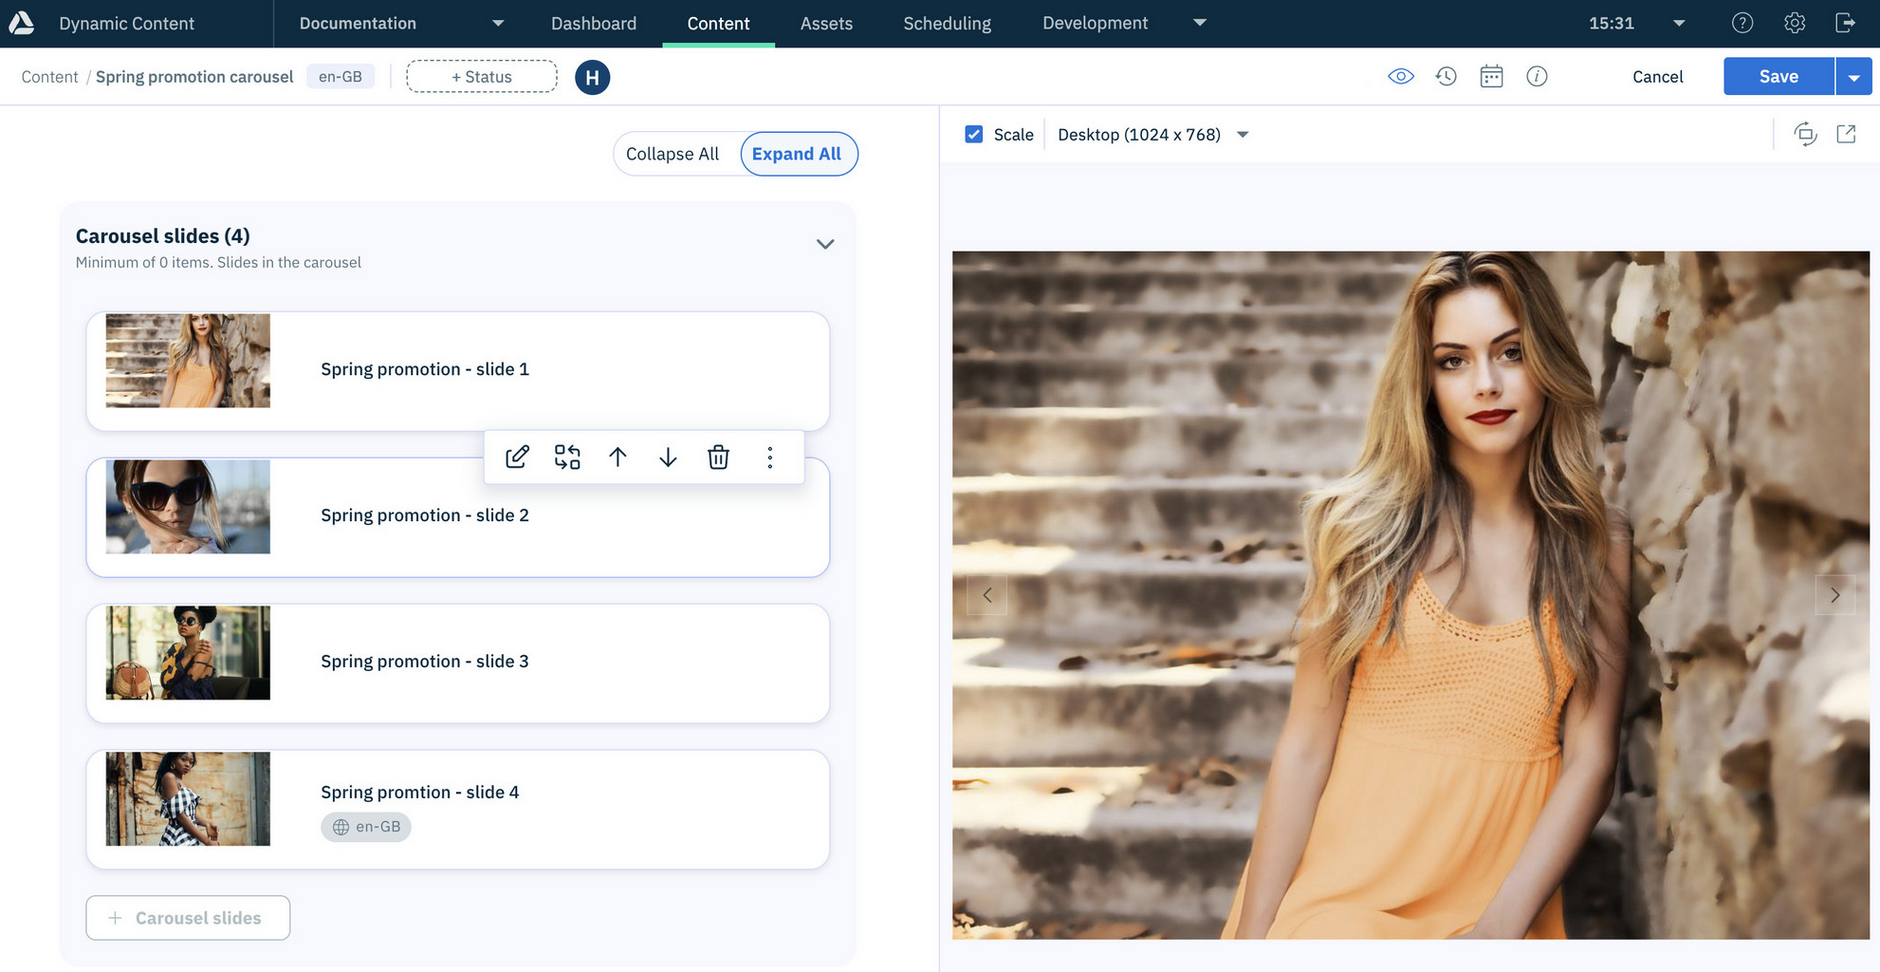Open the Desktop (1024 x 768) device dropdown

[1153, 134]
